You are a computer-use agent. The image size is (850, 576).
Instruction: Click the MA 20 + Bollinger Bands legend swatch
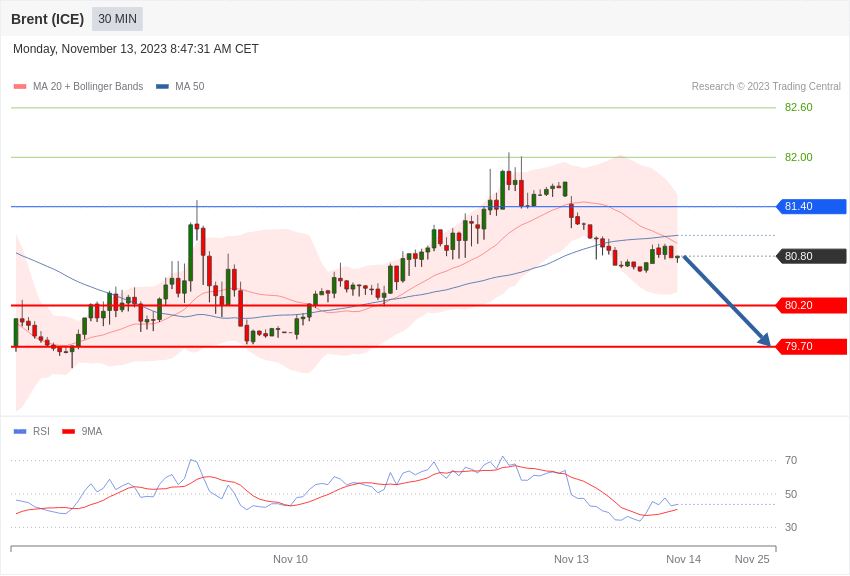point(20,87)
